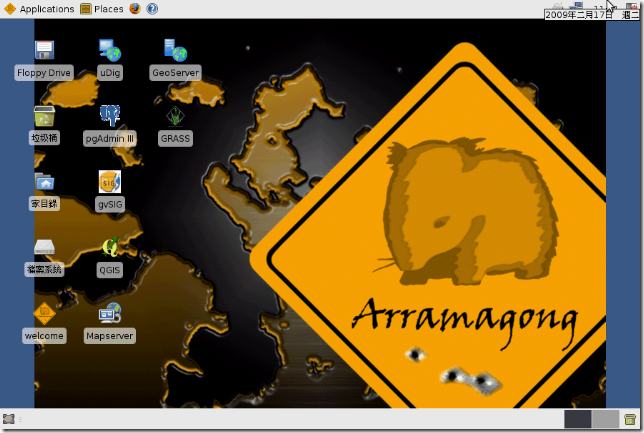The height and width of the screenshot is (433, 644).
Task: Click the Floppy Drive label
Action: coord(44,73)
